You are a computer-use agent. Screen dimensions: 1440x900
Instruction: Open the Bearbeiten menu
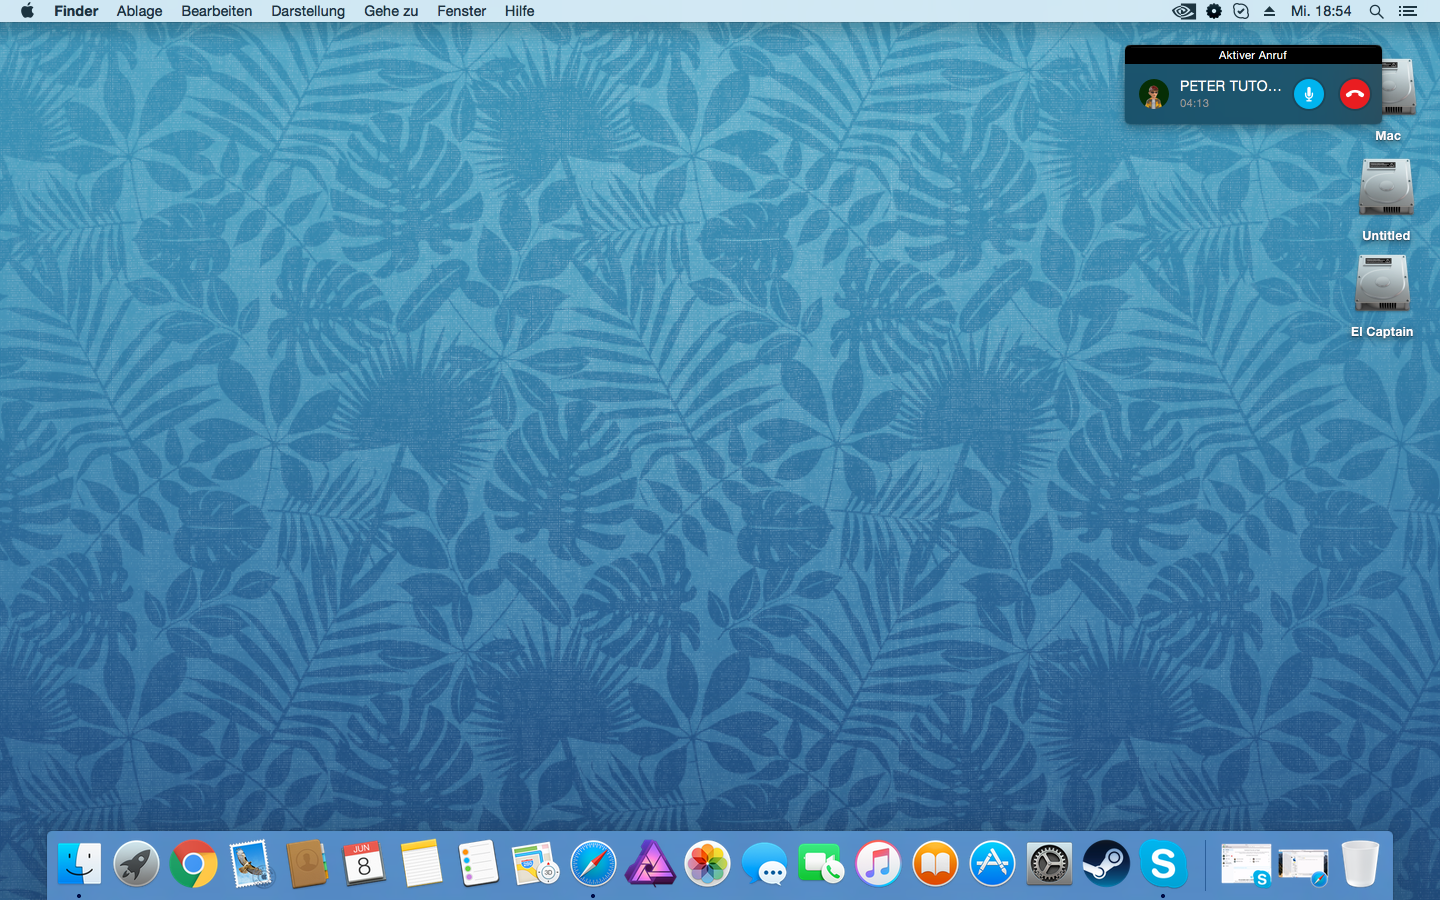(x=217, y=11)
